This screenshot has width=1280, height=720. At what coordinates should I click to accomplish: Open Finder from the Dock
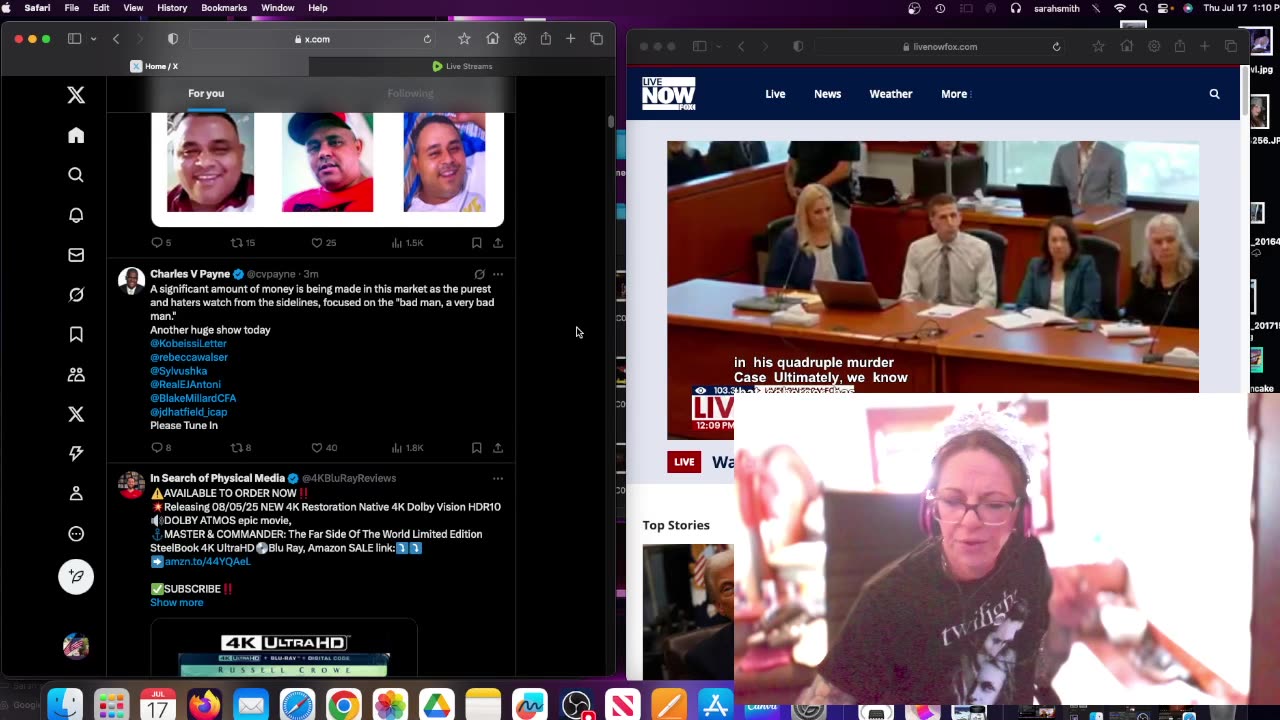pyautogui.click(x=65, y=705)
